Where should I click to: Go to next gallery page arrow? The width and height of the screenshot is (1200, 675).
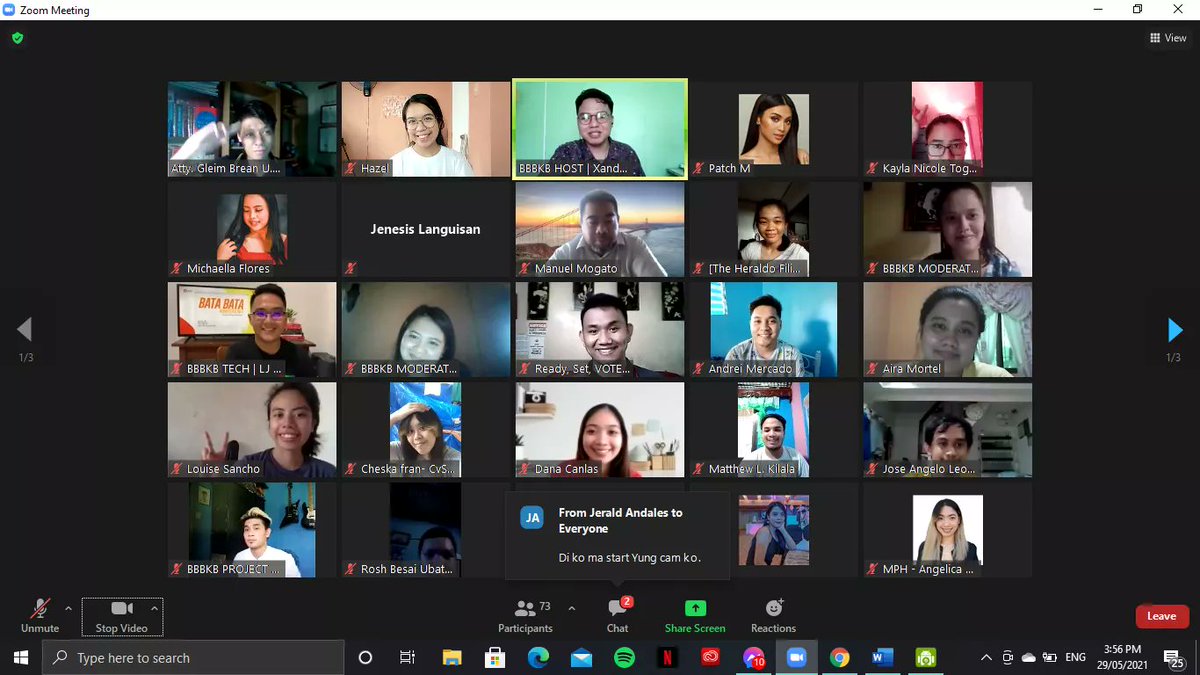1174,330
